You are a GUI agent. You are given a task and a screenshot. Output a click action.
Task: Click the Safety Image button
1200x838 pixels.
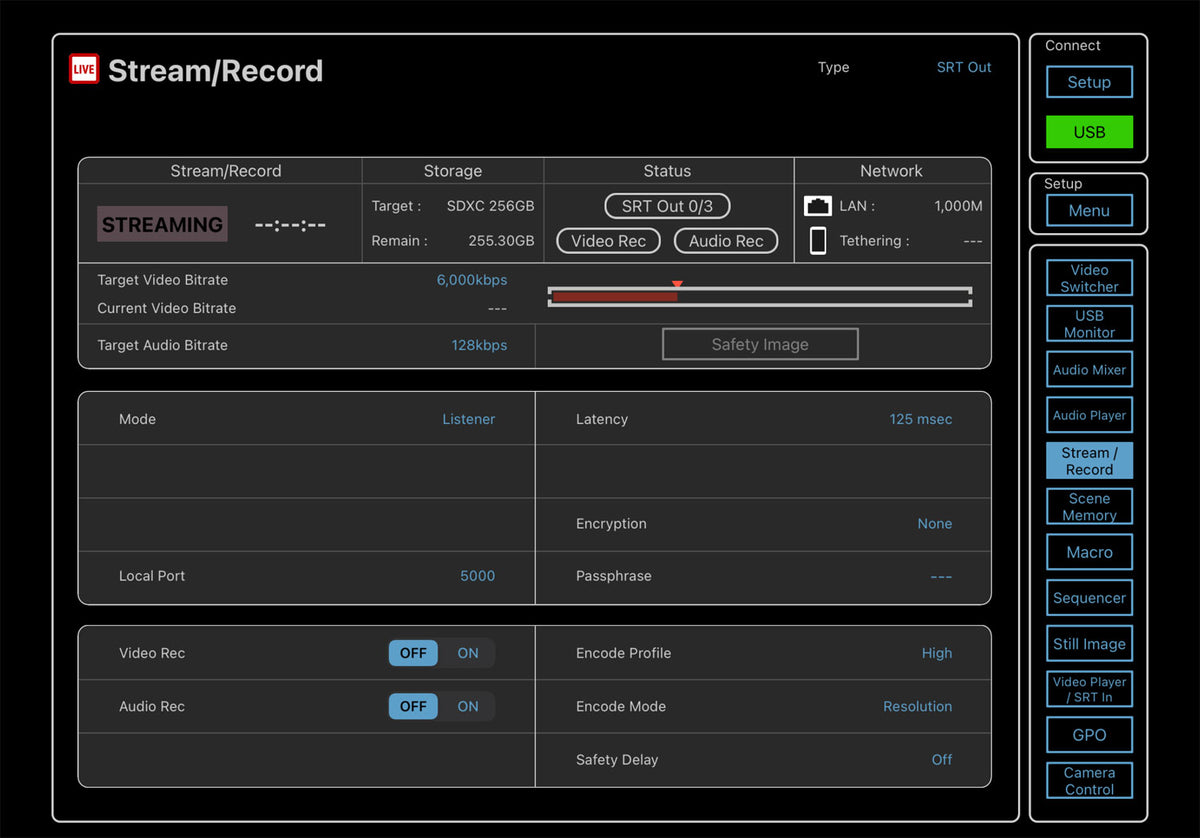pyautogui.click(x=760, y=344)
